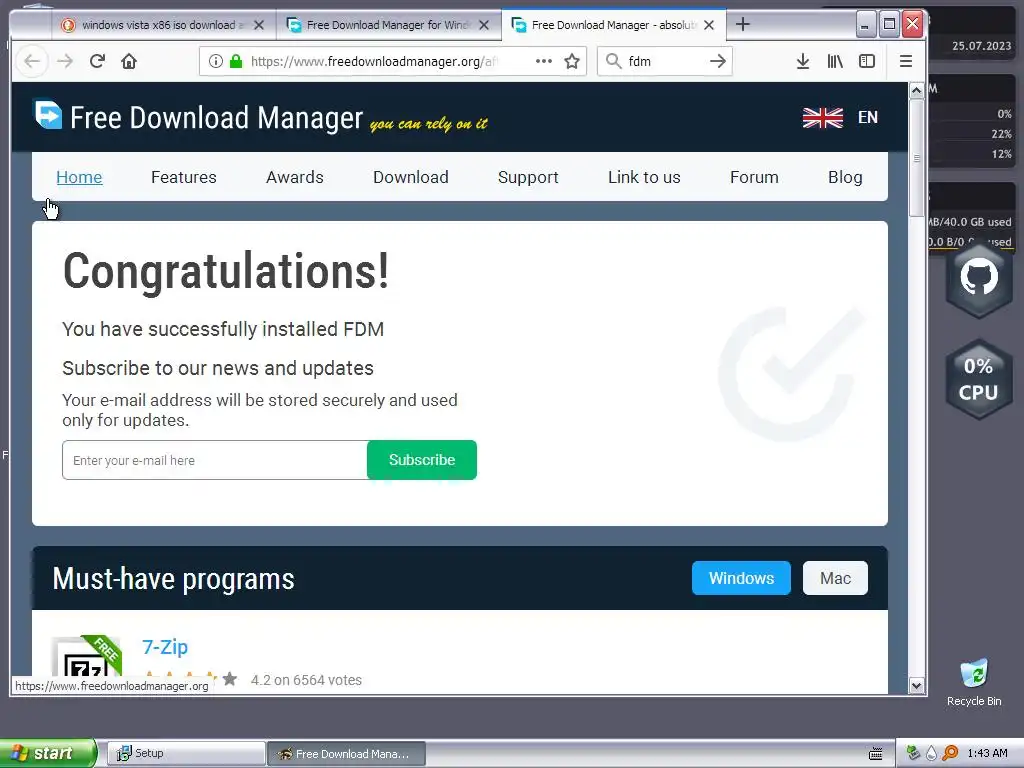The height and width of the screenshot is (768, 1024).
Task: Click the Free Download Manager logo icon
Action: point(48,115)
